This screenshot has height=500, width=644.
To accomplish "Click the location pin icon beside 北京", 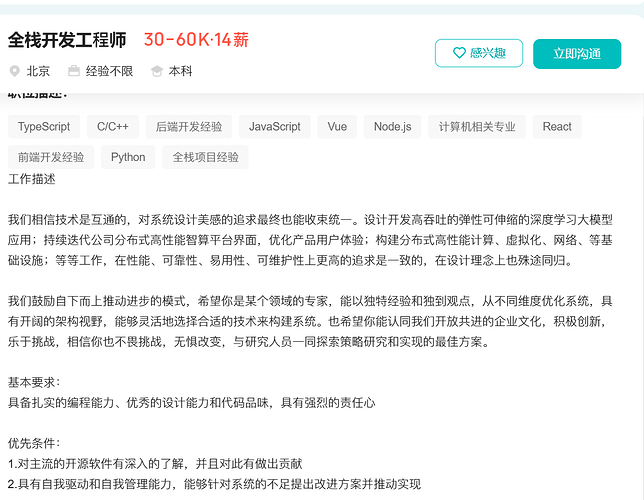I will coord(14,71).
